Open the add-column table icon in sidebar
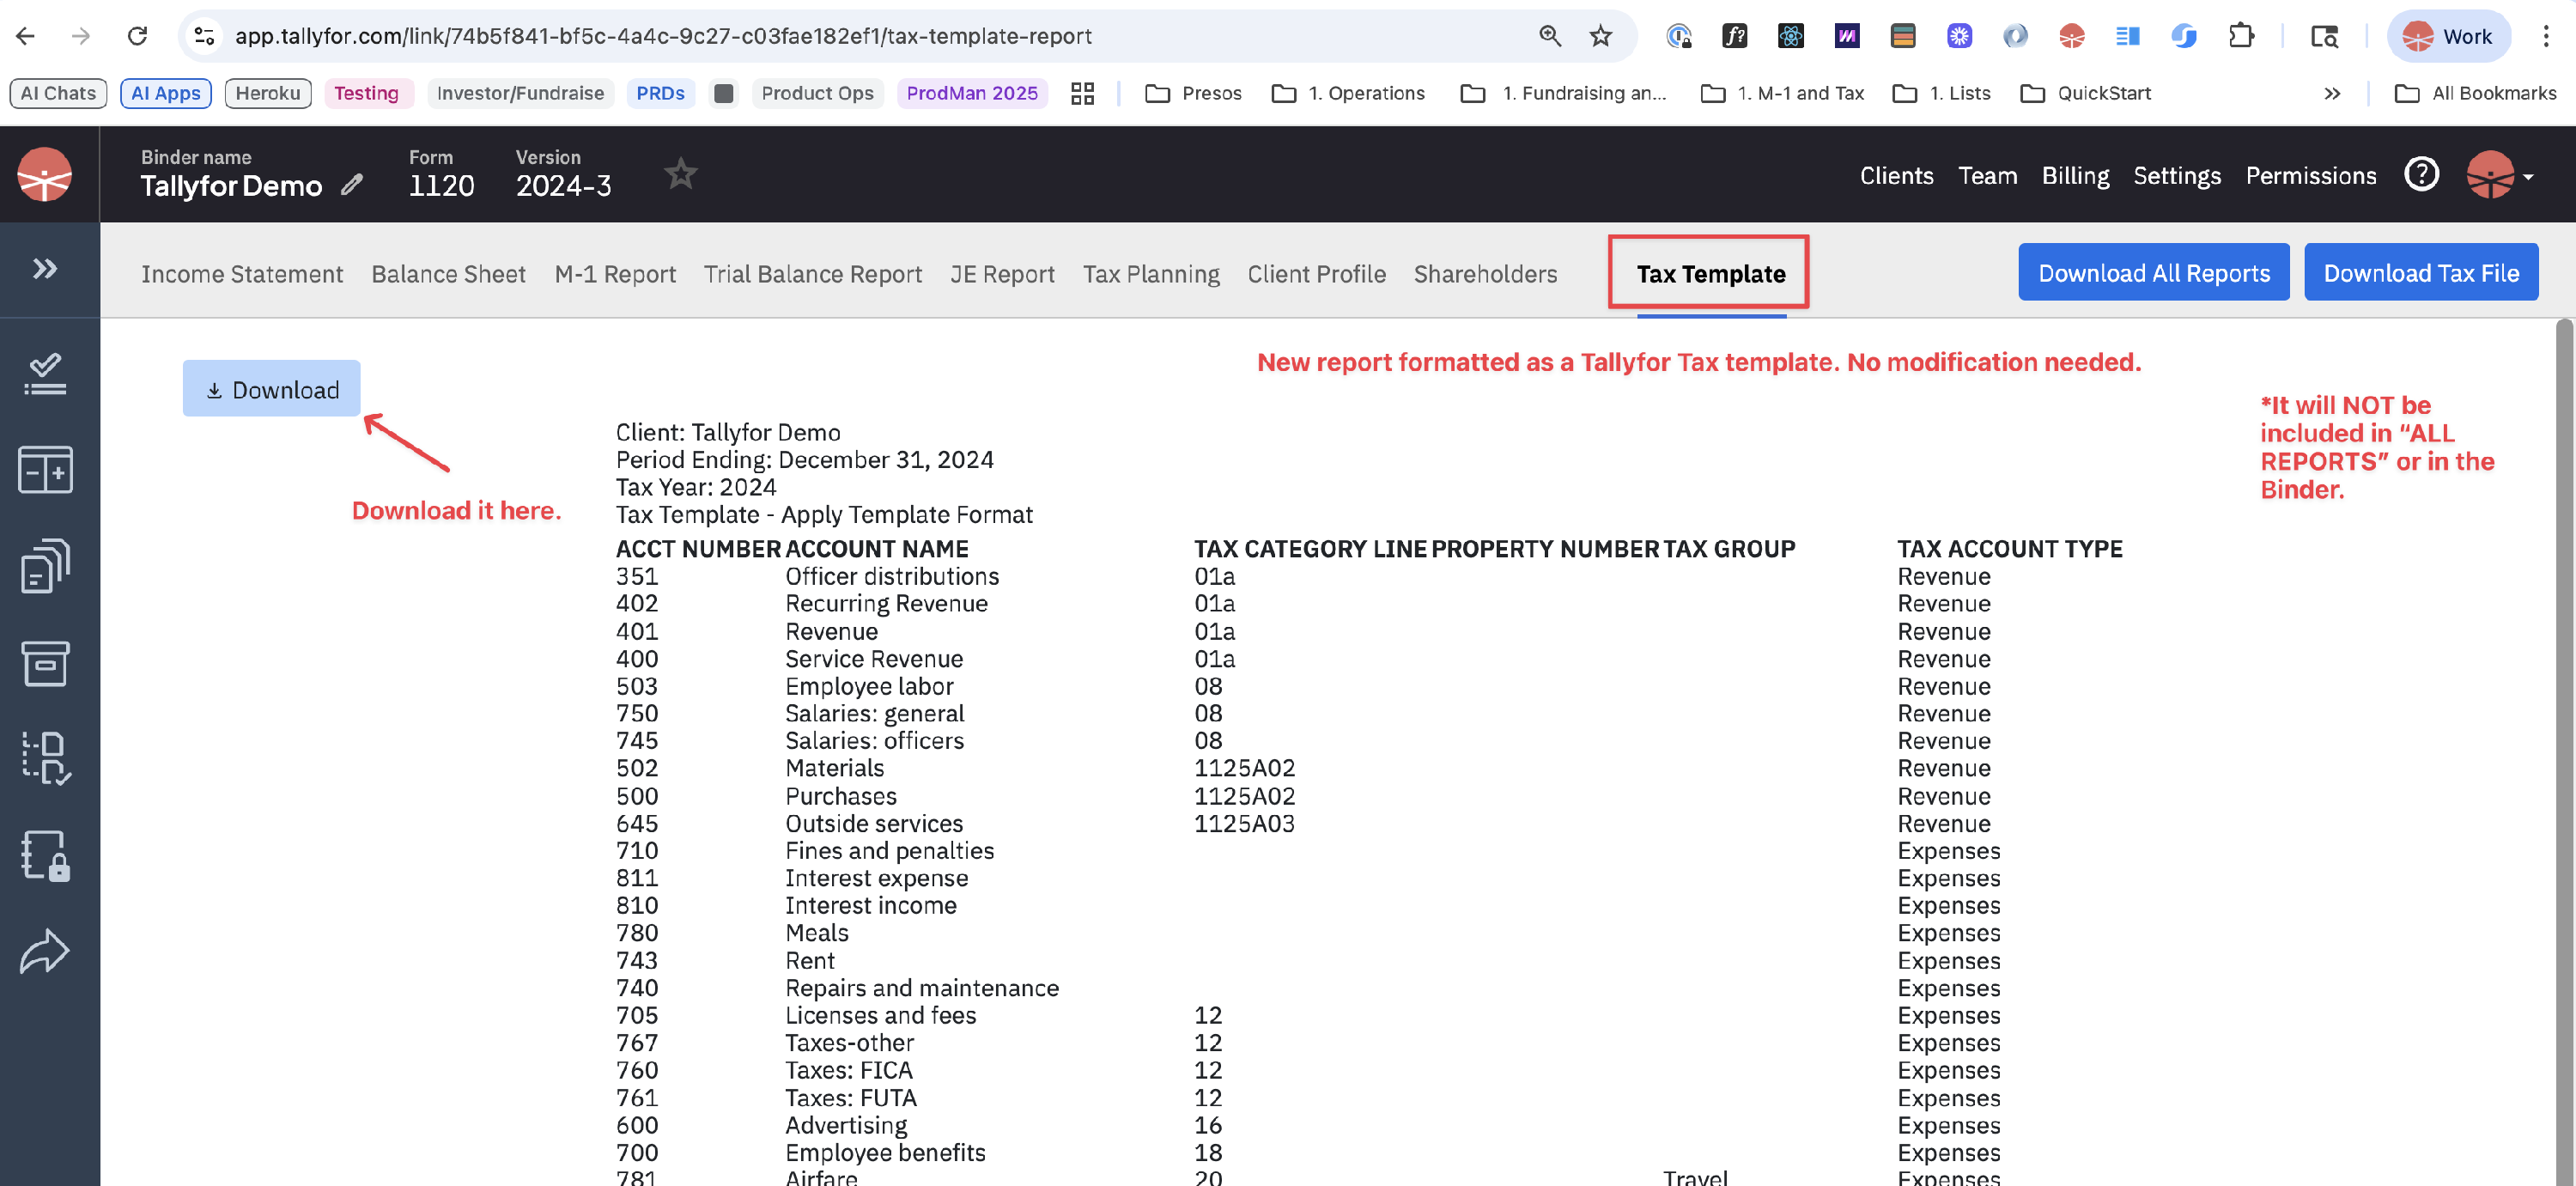The image size is (2576, 1186). (x=45, y=469)
